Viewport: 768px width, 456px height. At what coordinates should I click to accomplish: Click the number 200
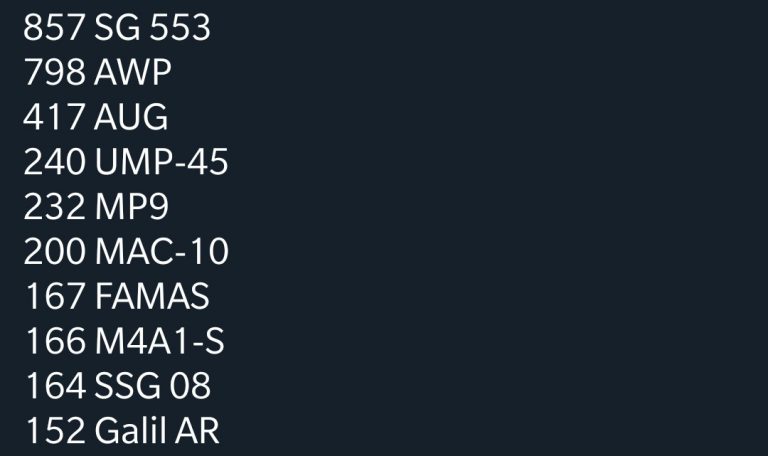coord(54,252)
